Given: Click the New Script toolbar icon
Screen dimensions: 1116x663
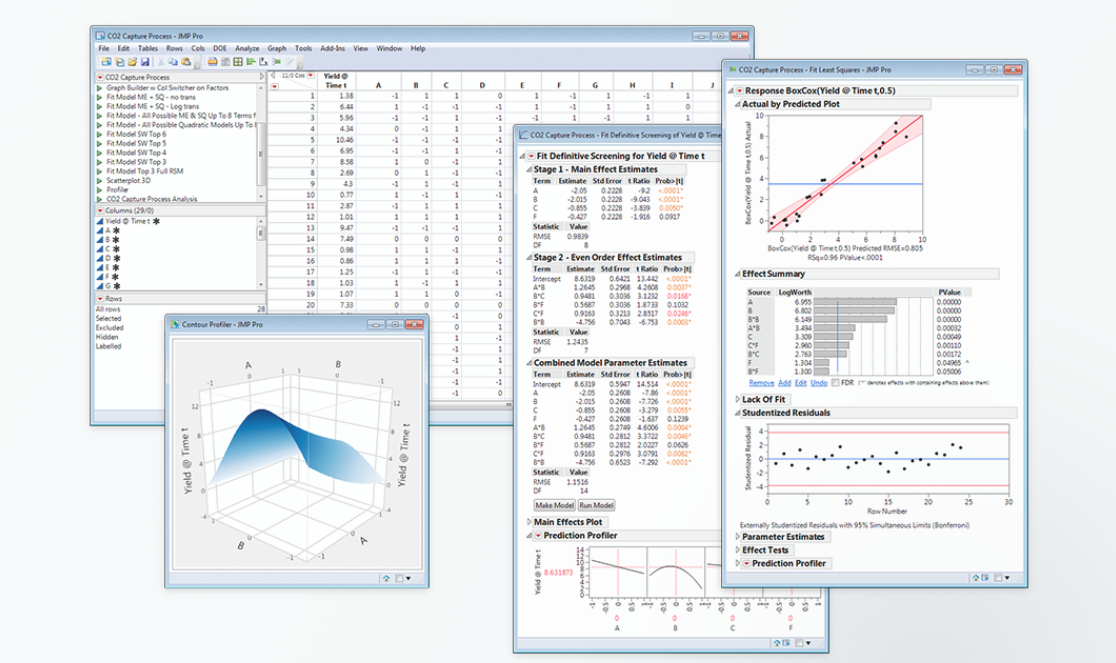Looking at the screenshot, I should click(x=120, y=62).
